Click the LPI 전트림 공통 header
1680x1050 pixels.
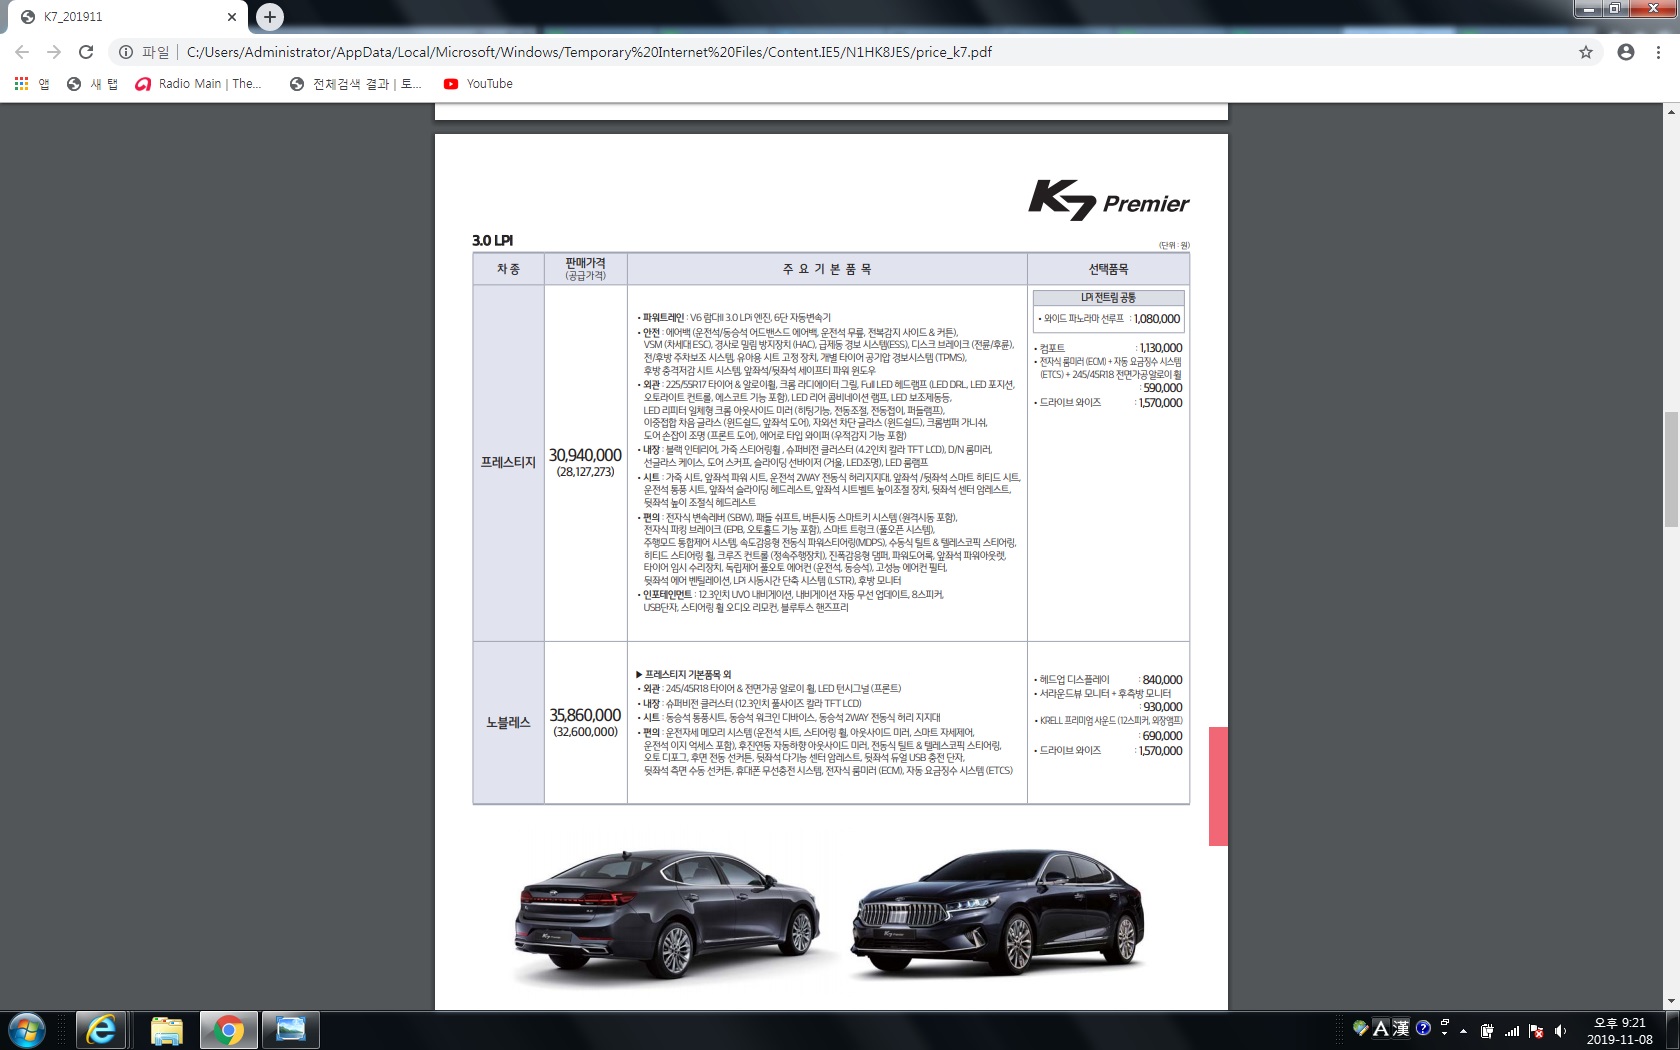[x=1108, y=298]
